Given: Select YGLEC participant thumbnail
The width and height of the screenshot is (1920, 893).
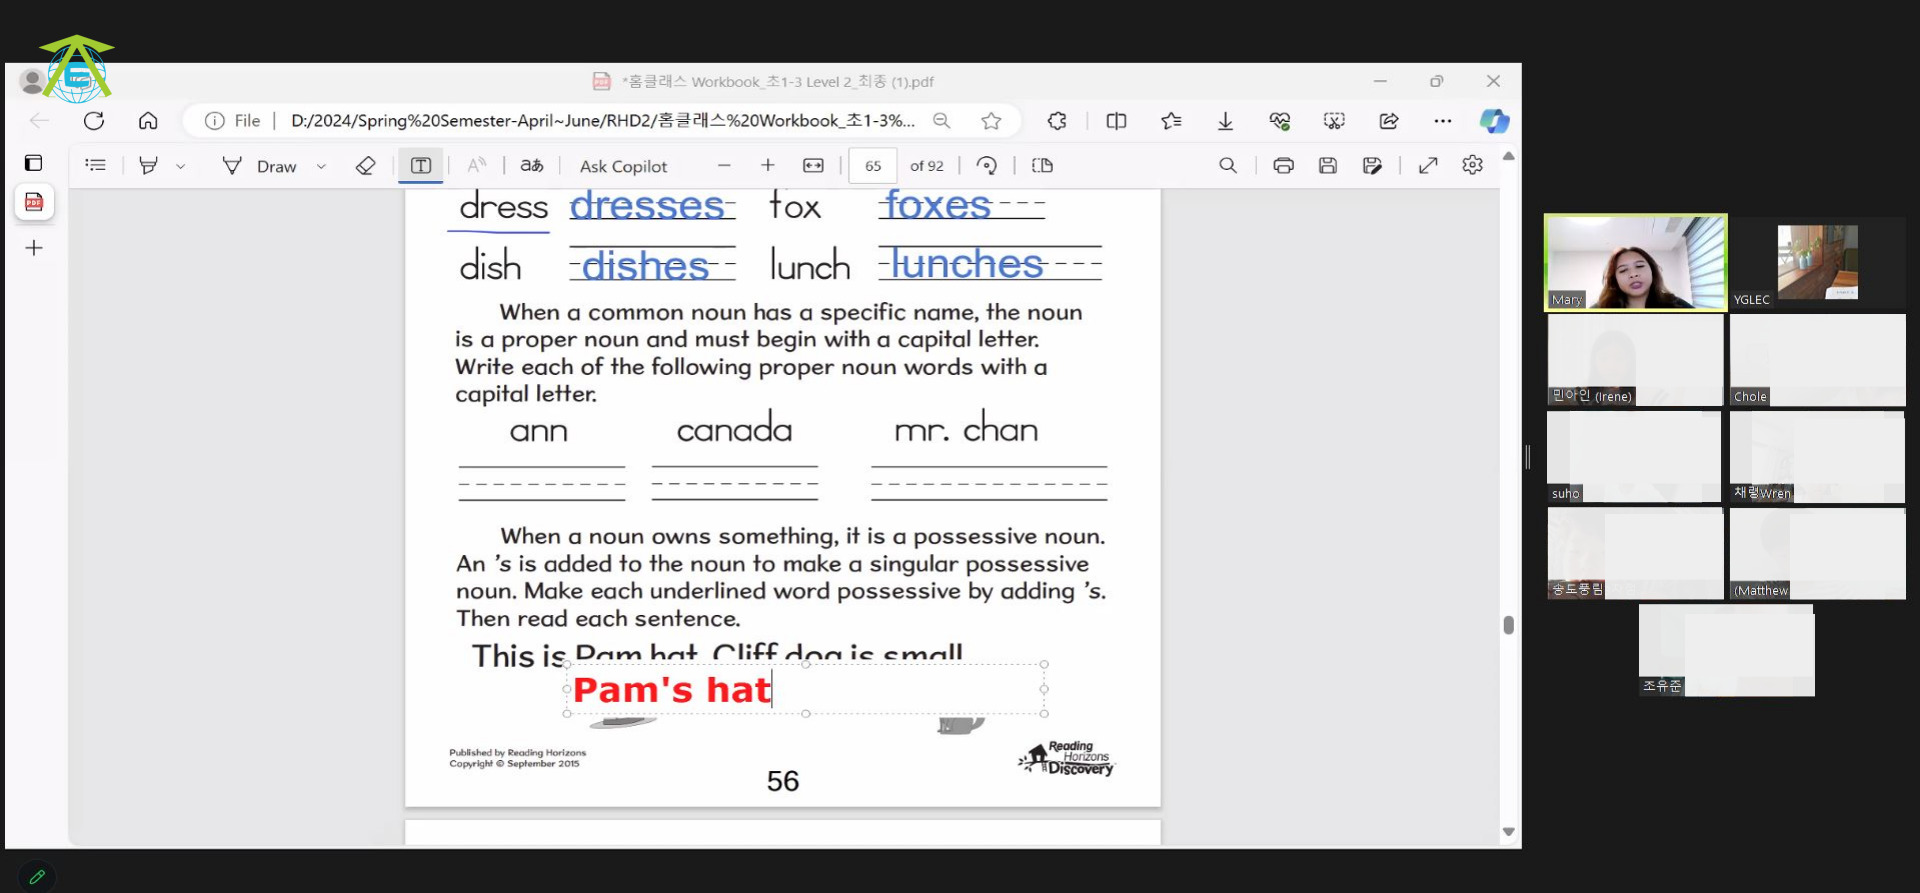Looking at the screenshot, I should coord(1817,262).
